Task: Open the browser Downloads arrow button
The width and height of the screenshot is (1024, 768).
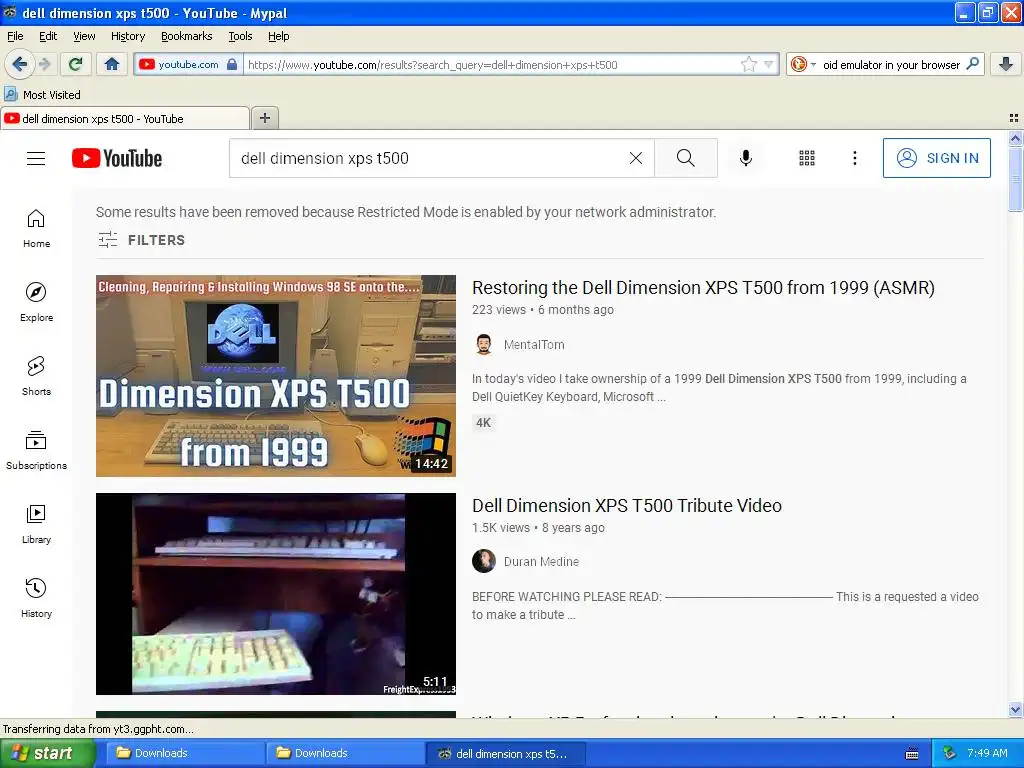Action: coord(1006,64)
